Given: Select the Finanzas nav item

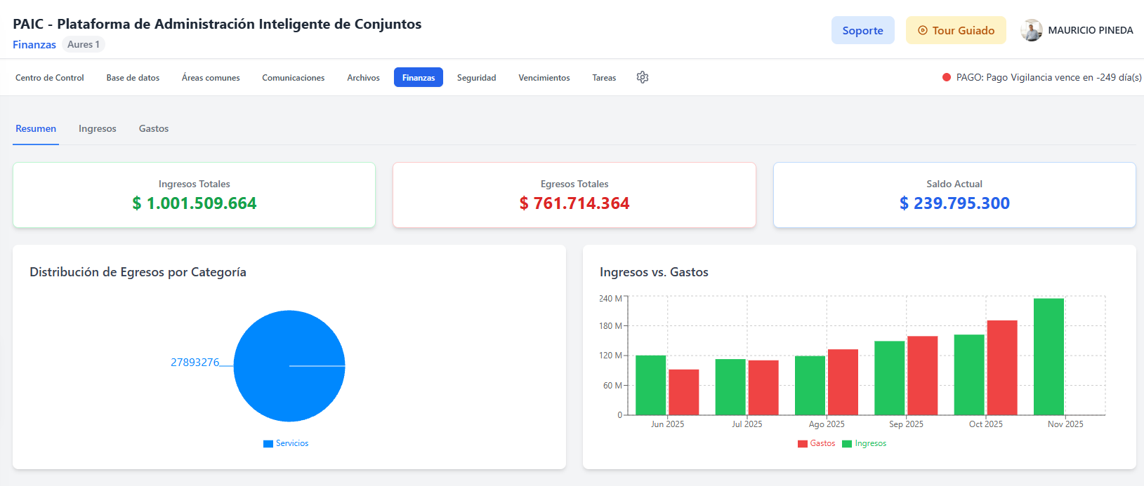Looking at the screenshot, I should click(418, 77).
